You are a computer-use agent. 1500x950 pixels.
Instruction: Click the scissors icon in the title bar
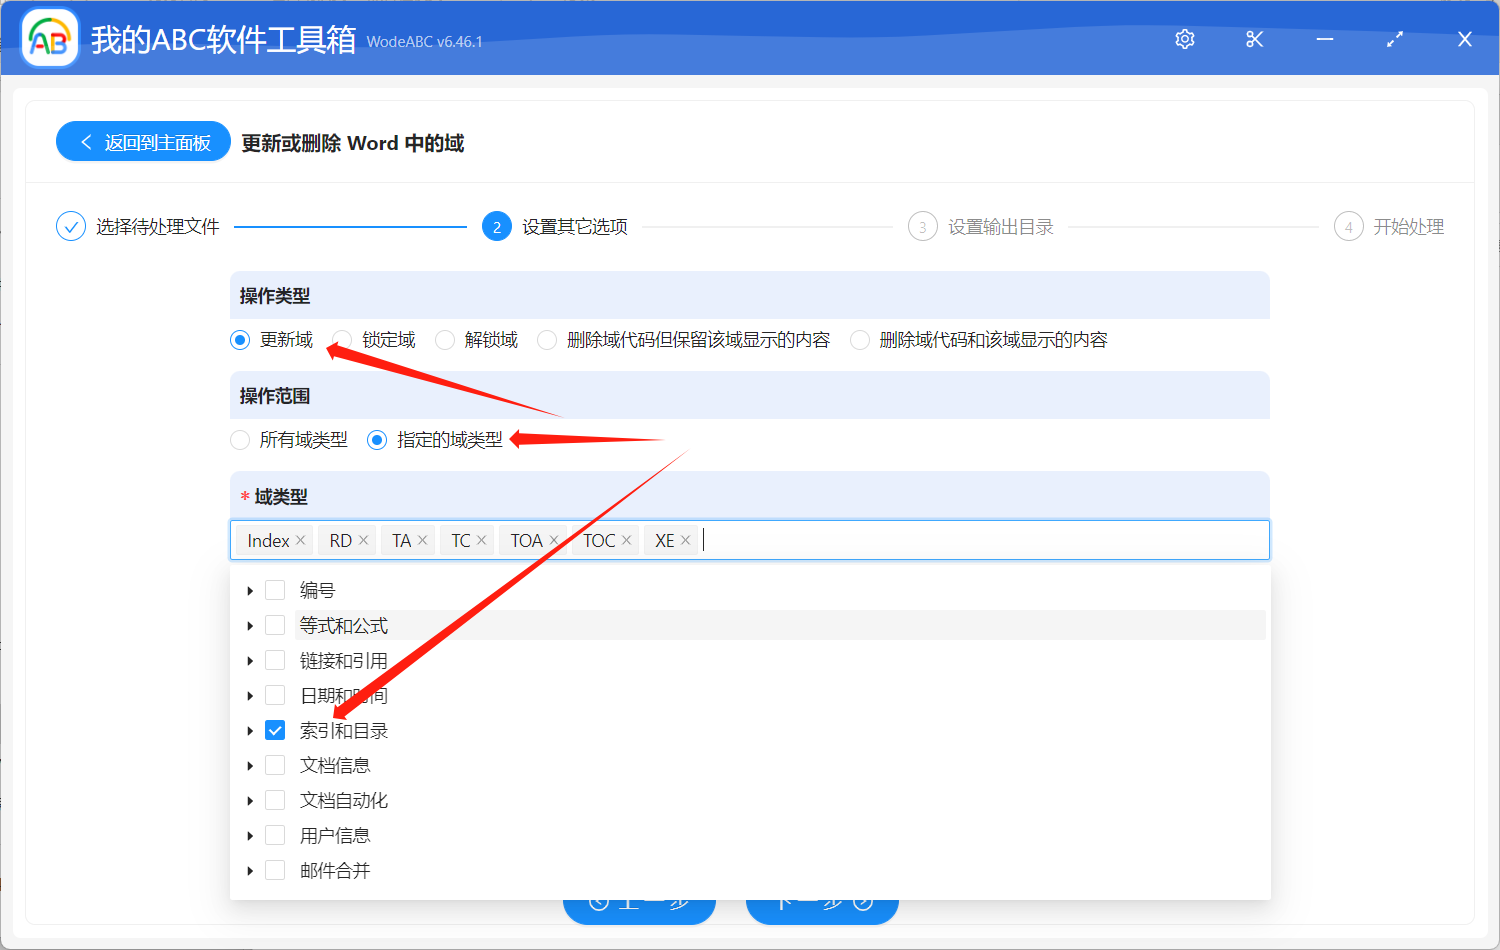pyautogui.click(x=1254, y=39)
